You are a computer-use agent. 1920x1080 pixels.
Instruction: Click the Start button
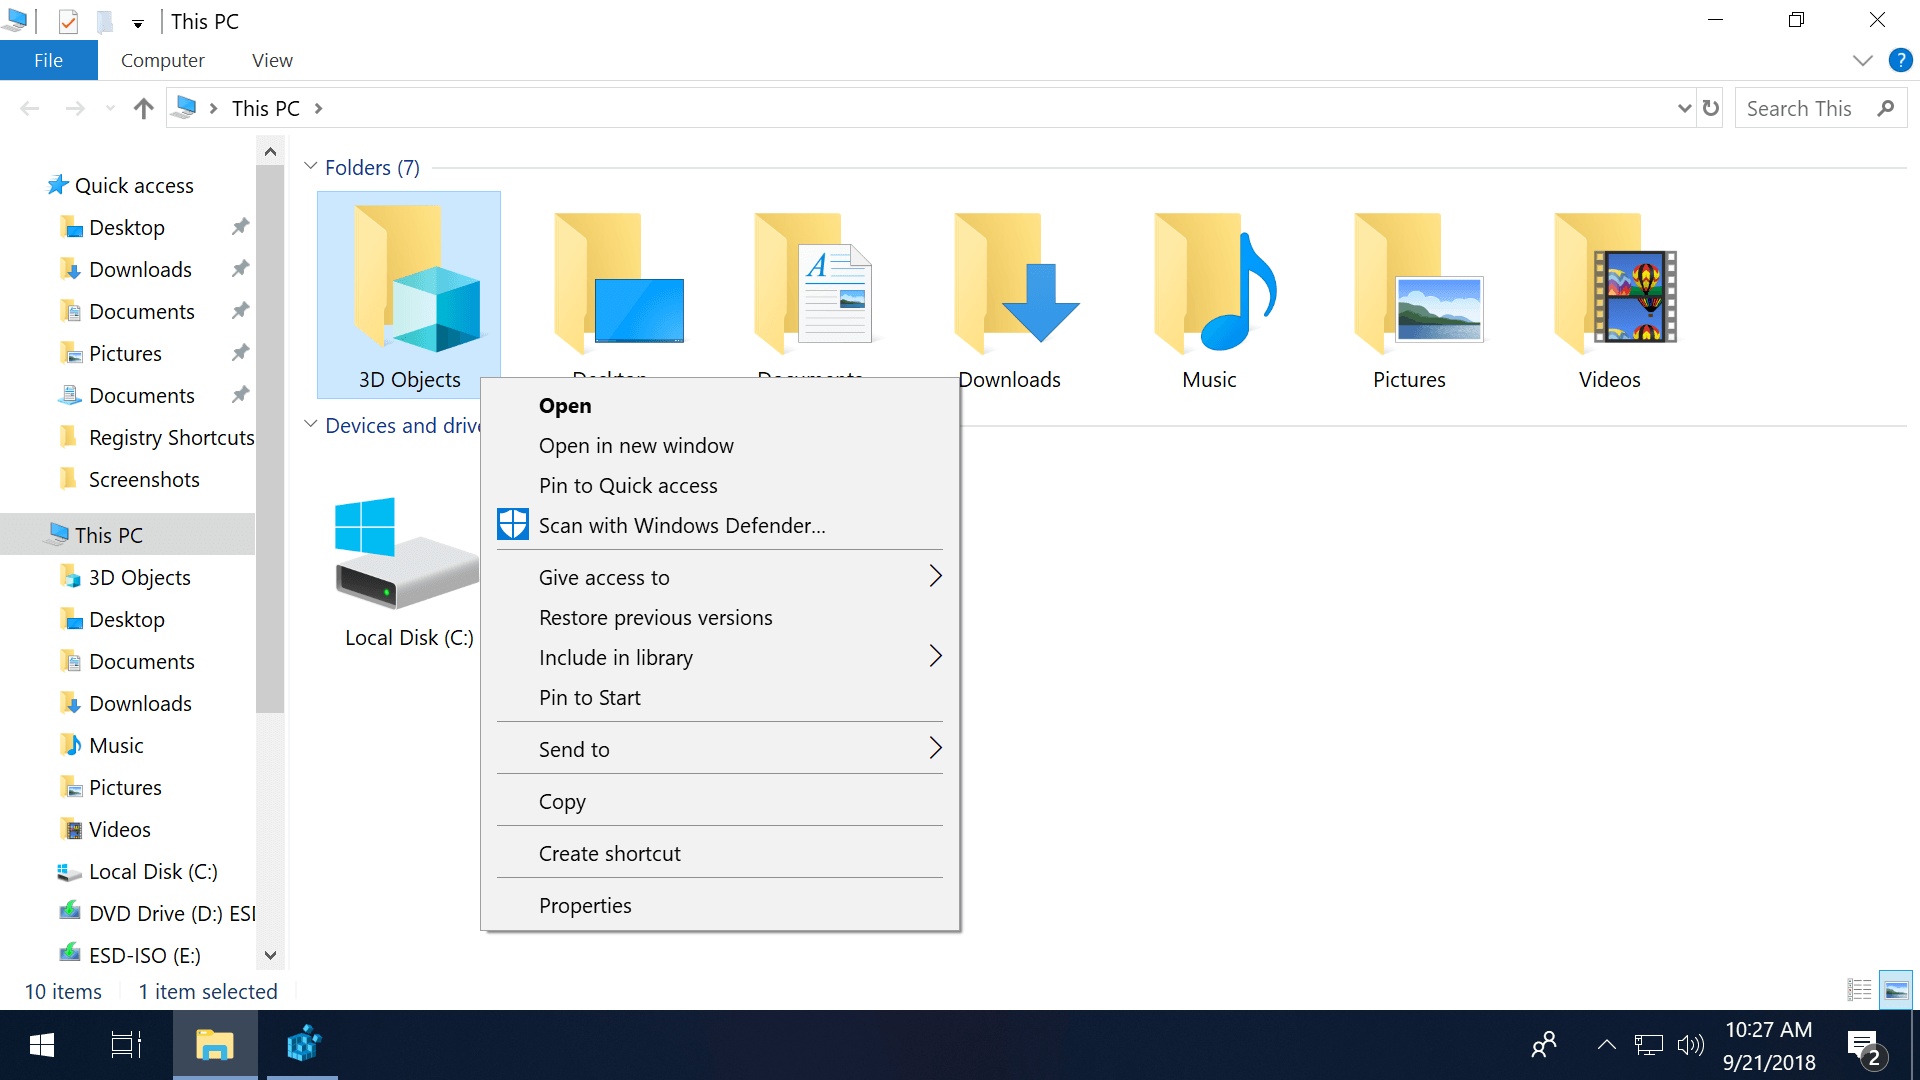point(40,1044)
